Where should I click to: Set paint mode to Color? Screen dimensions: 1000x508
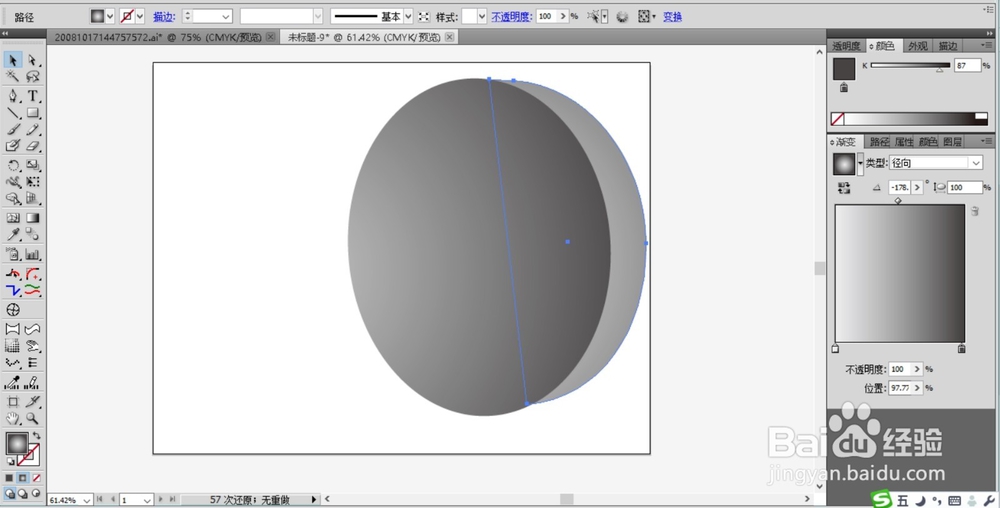(9, 477)
